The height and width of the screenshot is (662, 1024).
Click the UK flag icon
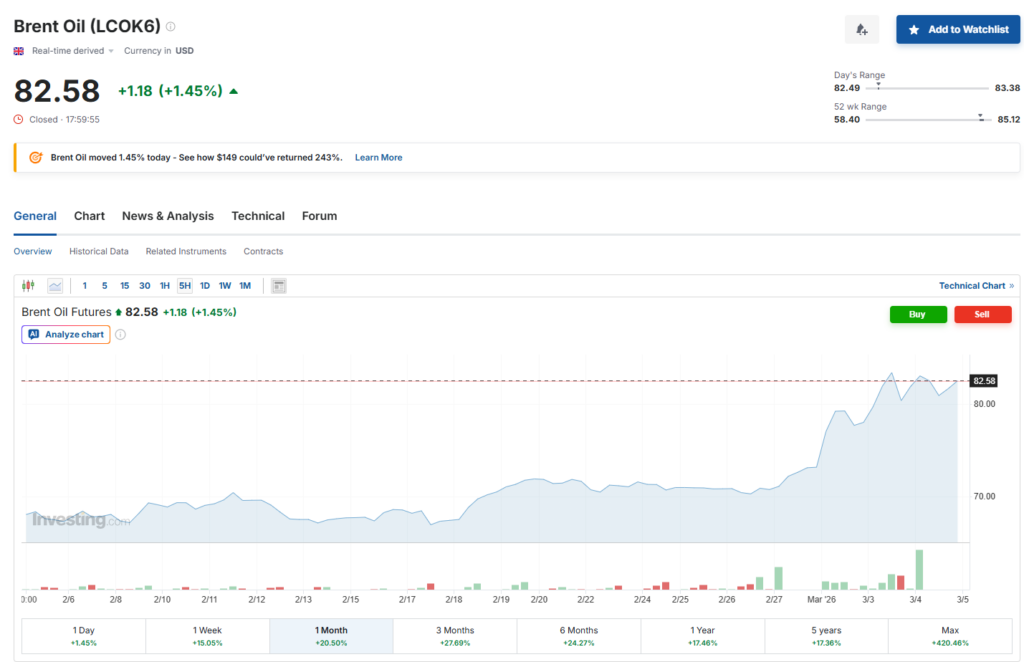[x=19, y=50]
